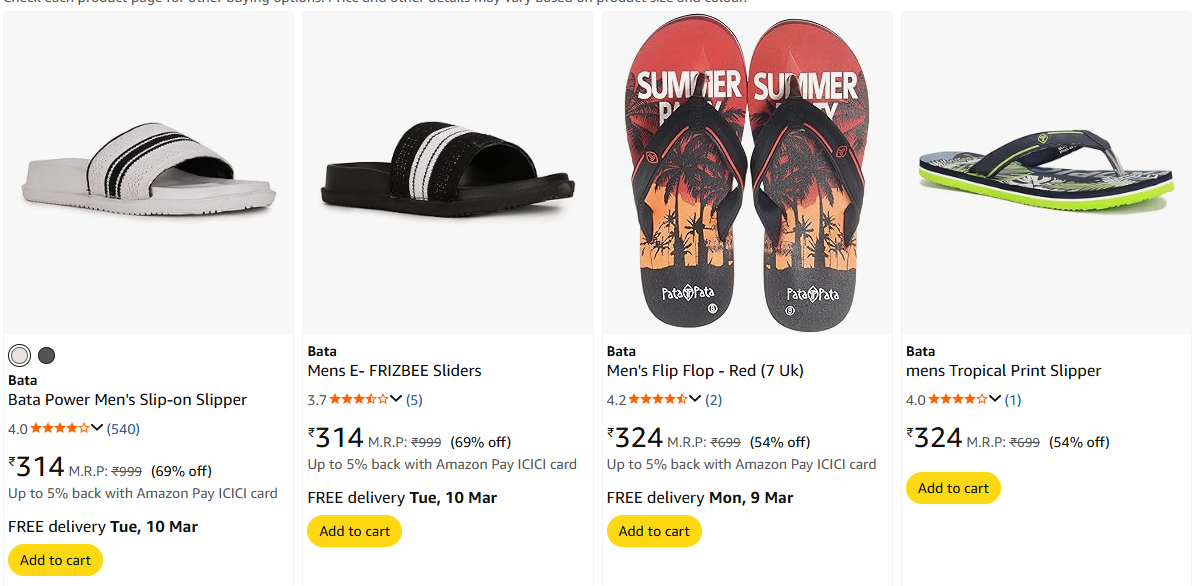Screen dimensions: 1195x586
Task: Expand rating chevron for Red Flip Flop
Action: 695,399
